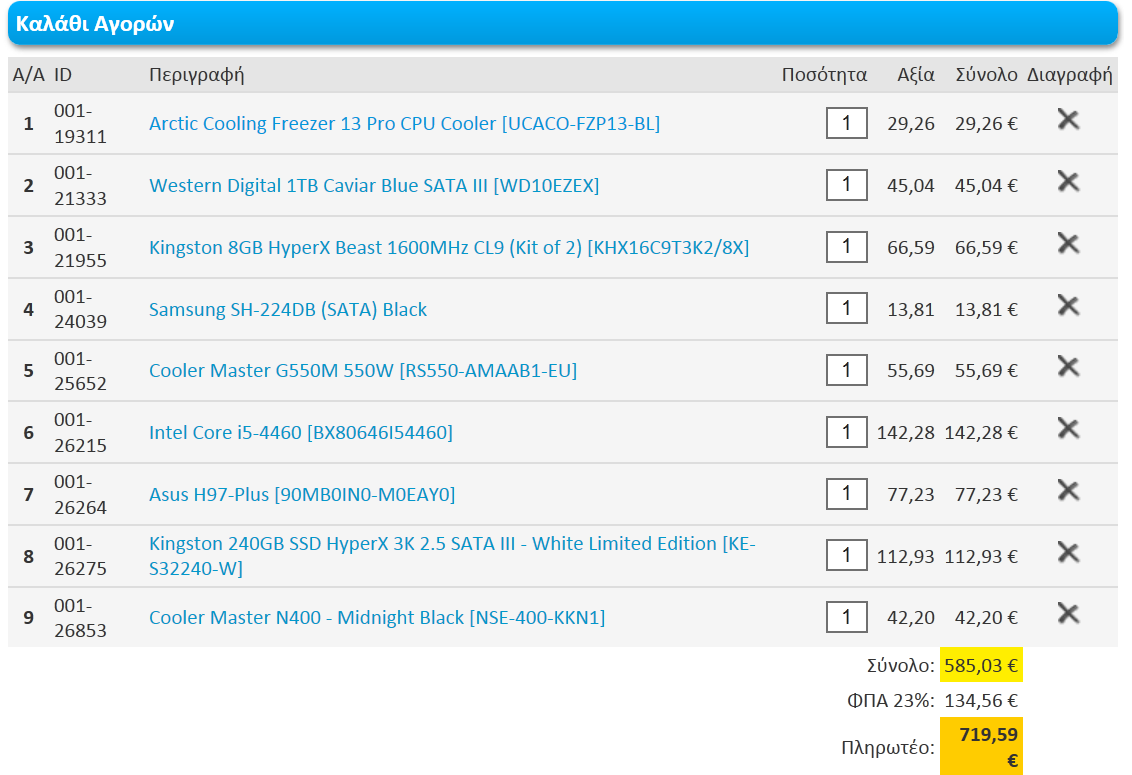Select the row total '112,93 €'
The image size is (1132, 775).
[981, 557]
